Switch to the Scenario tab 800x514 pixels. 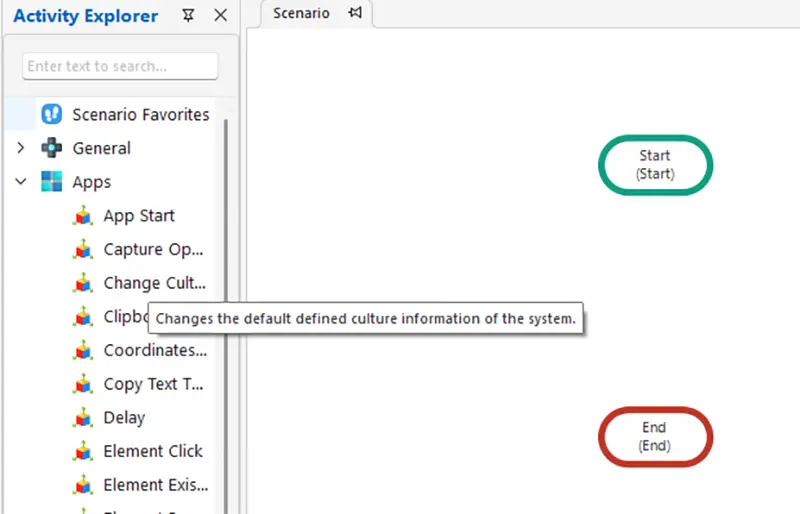click(301, 13)
